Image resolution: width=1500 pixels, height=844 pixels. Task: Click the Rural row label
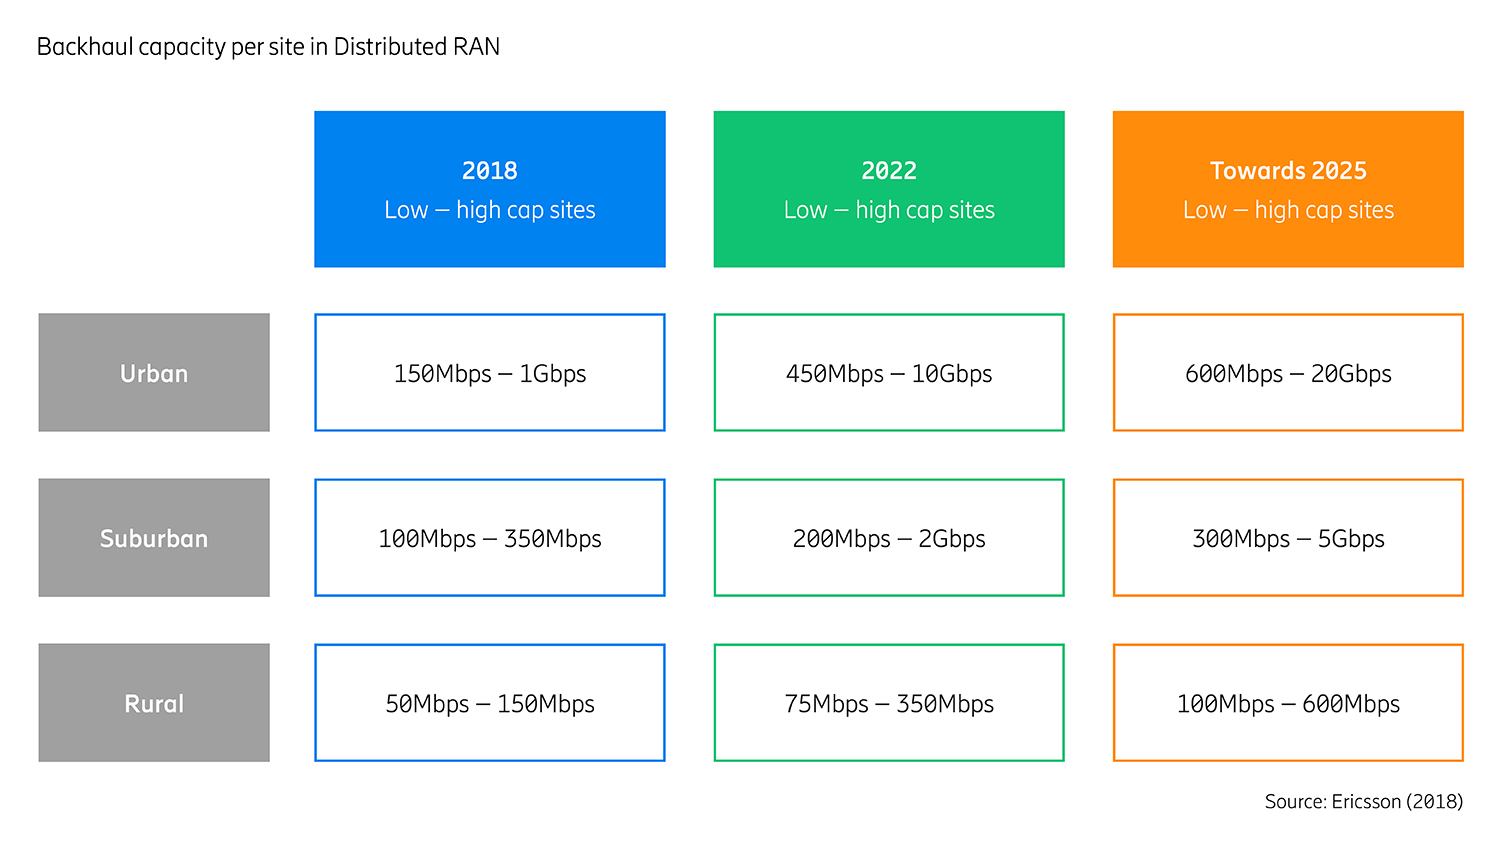(x=153, y=702)
